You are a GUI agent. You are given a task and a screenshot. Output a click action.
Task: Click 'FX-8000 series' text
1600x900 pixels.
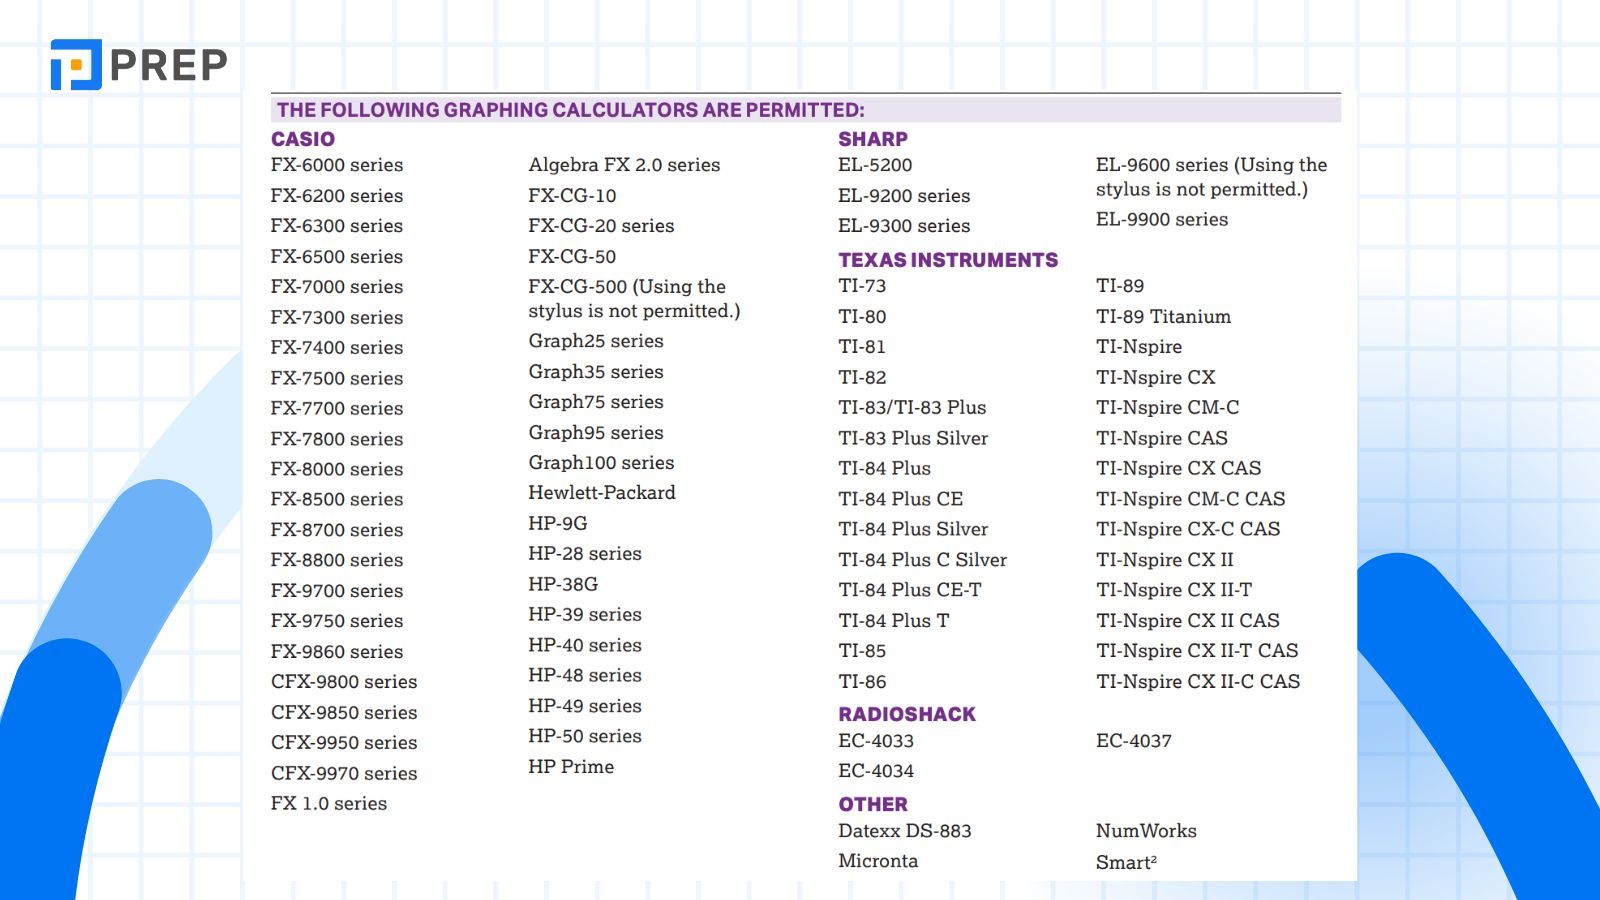(x=337, y=469)
